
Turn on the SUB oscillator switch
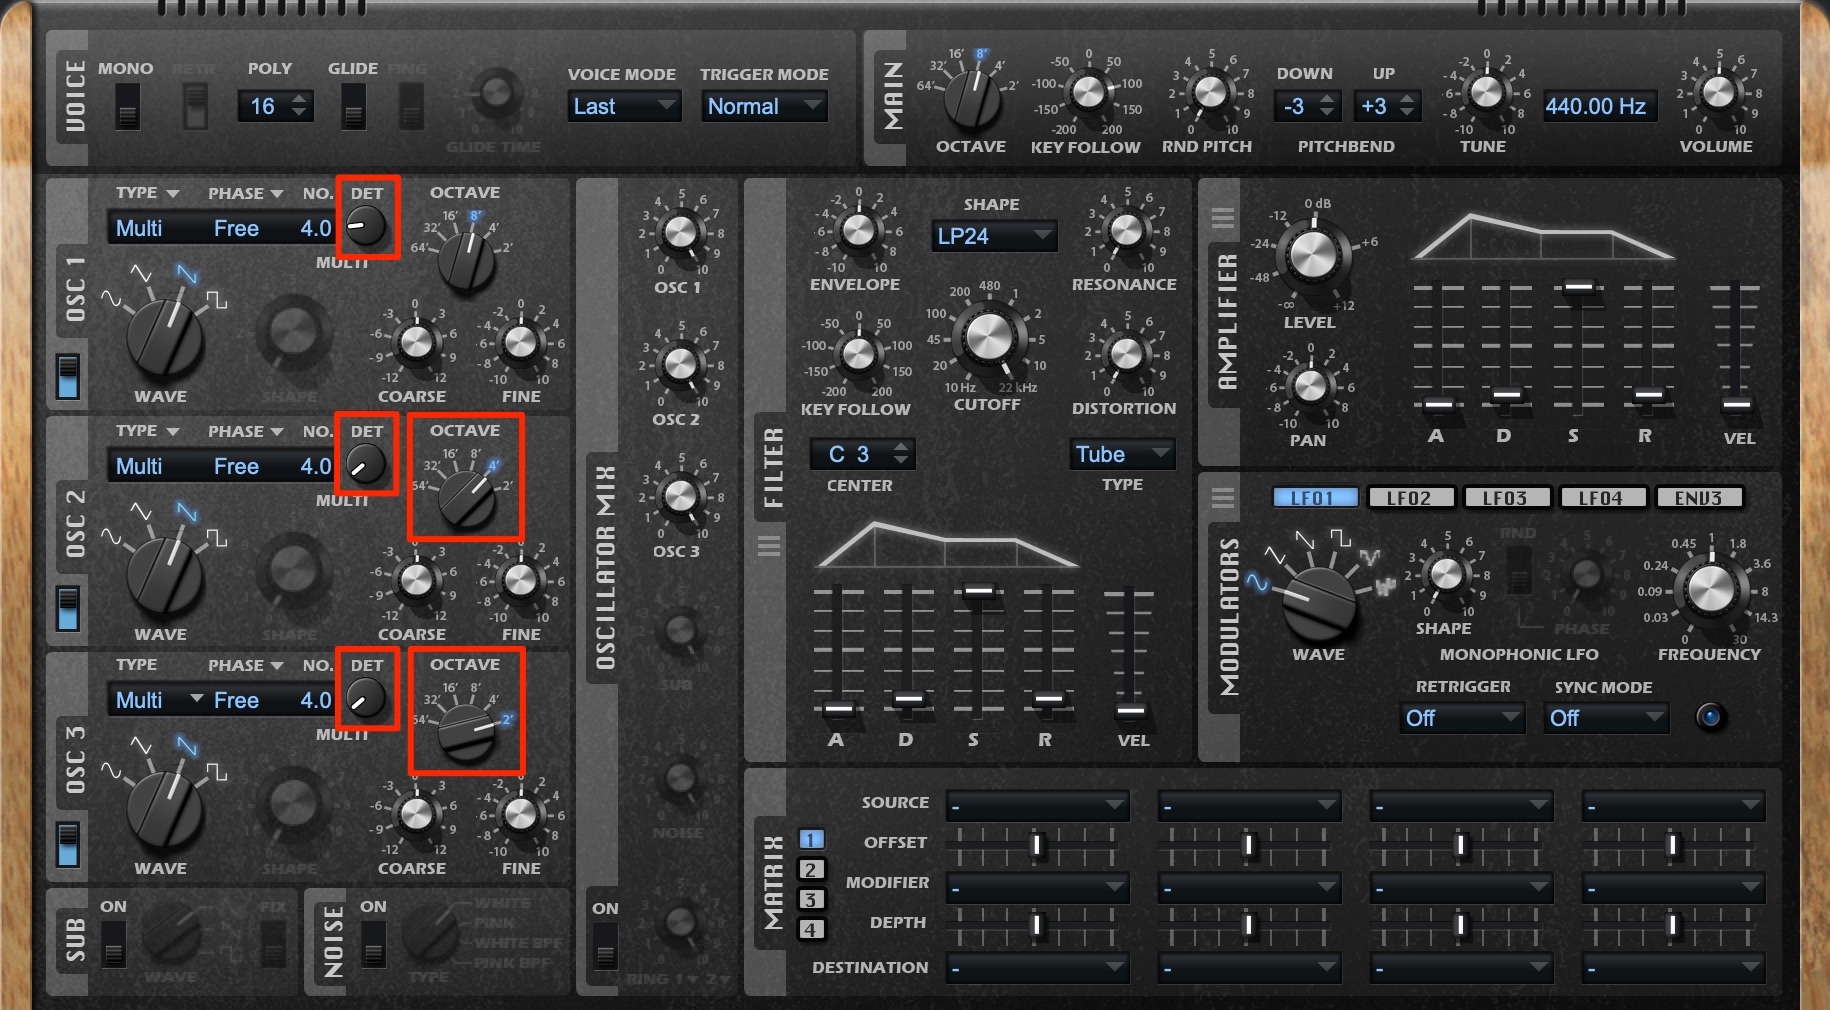pos(114,944)
